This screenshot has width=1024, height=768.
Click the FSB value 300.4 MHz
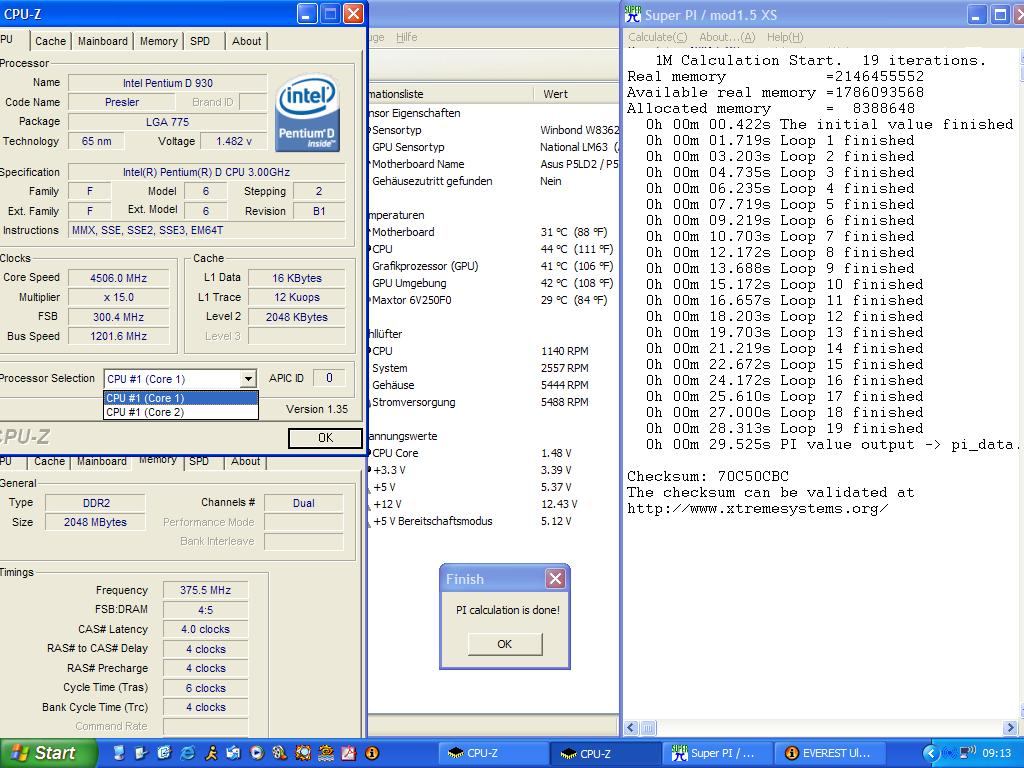coord(118,317)
